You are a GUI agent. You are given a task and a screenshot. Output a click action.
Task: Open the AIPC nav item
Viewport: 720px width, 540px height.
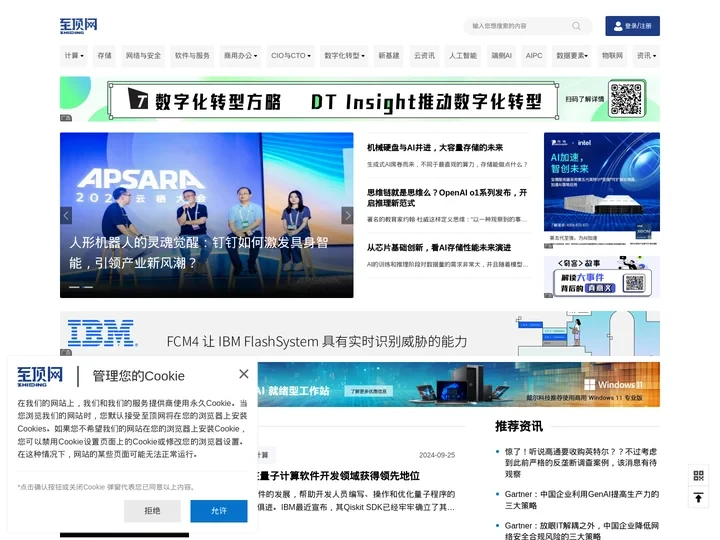point(534,56)
